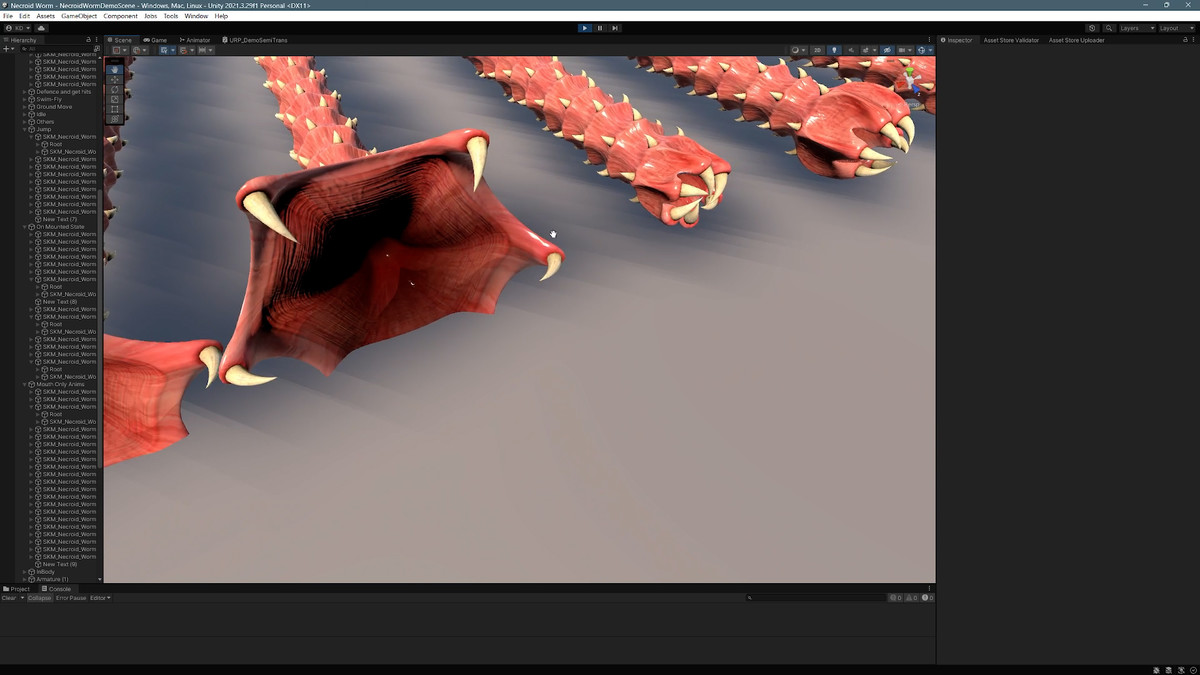Select the Rect tool in scene toolbar
The image size is (1200, 675).
coord(115,110)
